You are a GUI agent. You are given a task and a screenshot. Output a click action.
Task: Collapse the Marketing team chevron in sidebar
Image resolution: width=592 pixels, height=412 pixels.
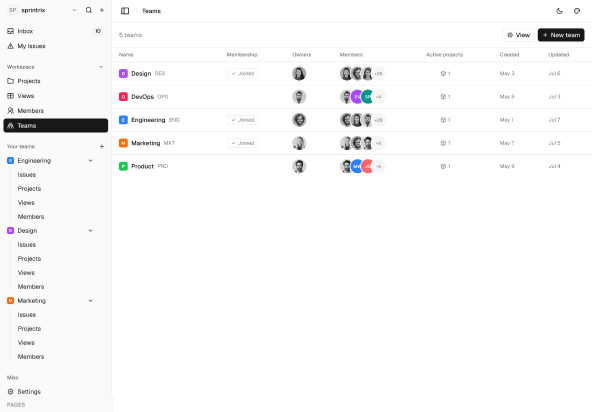pos(91,301)
